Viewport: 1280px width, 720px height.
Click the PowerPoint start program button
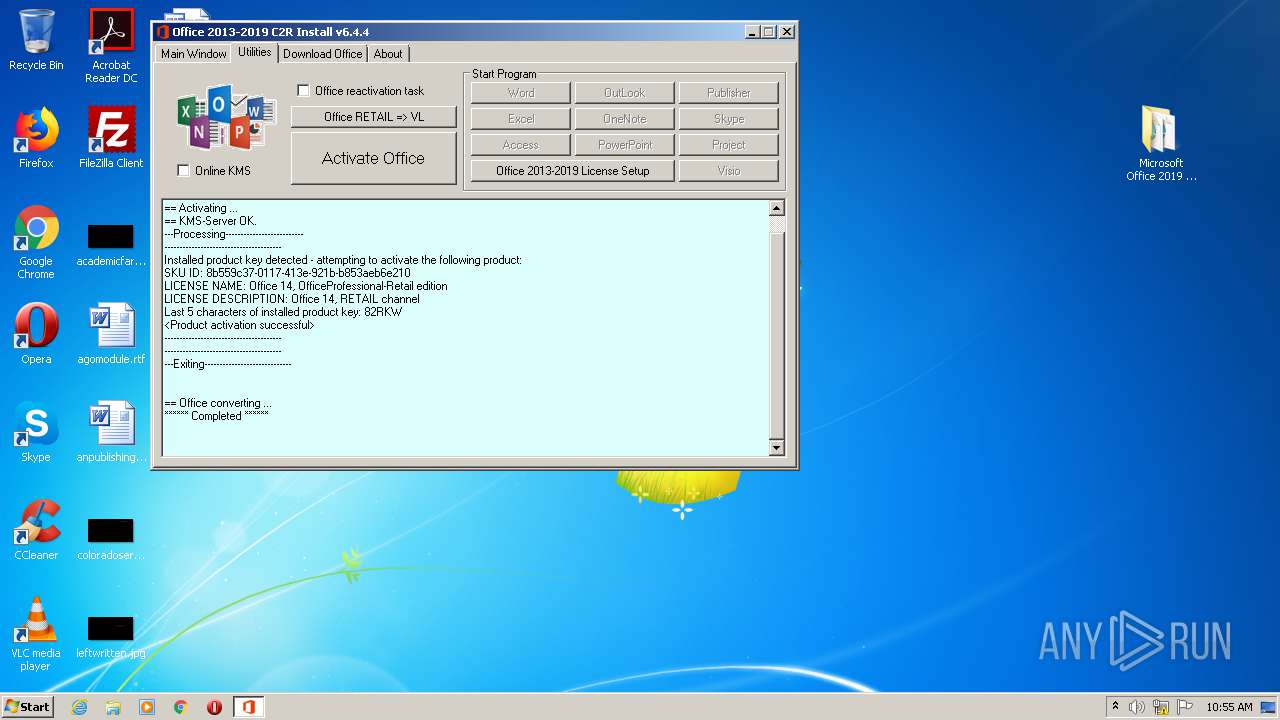[x=625, y=145]
